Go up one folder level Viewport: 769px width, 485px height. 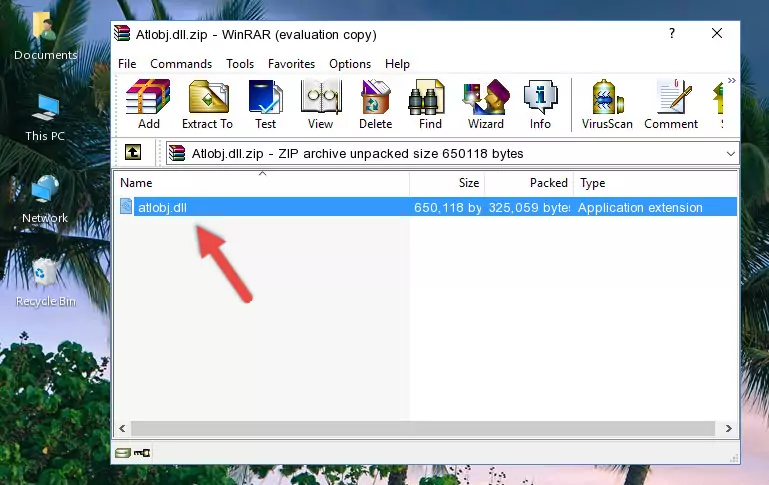[x=133, y=153]
